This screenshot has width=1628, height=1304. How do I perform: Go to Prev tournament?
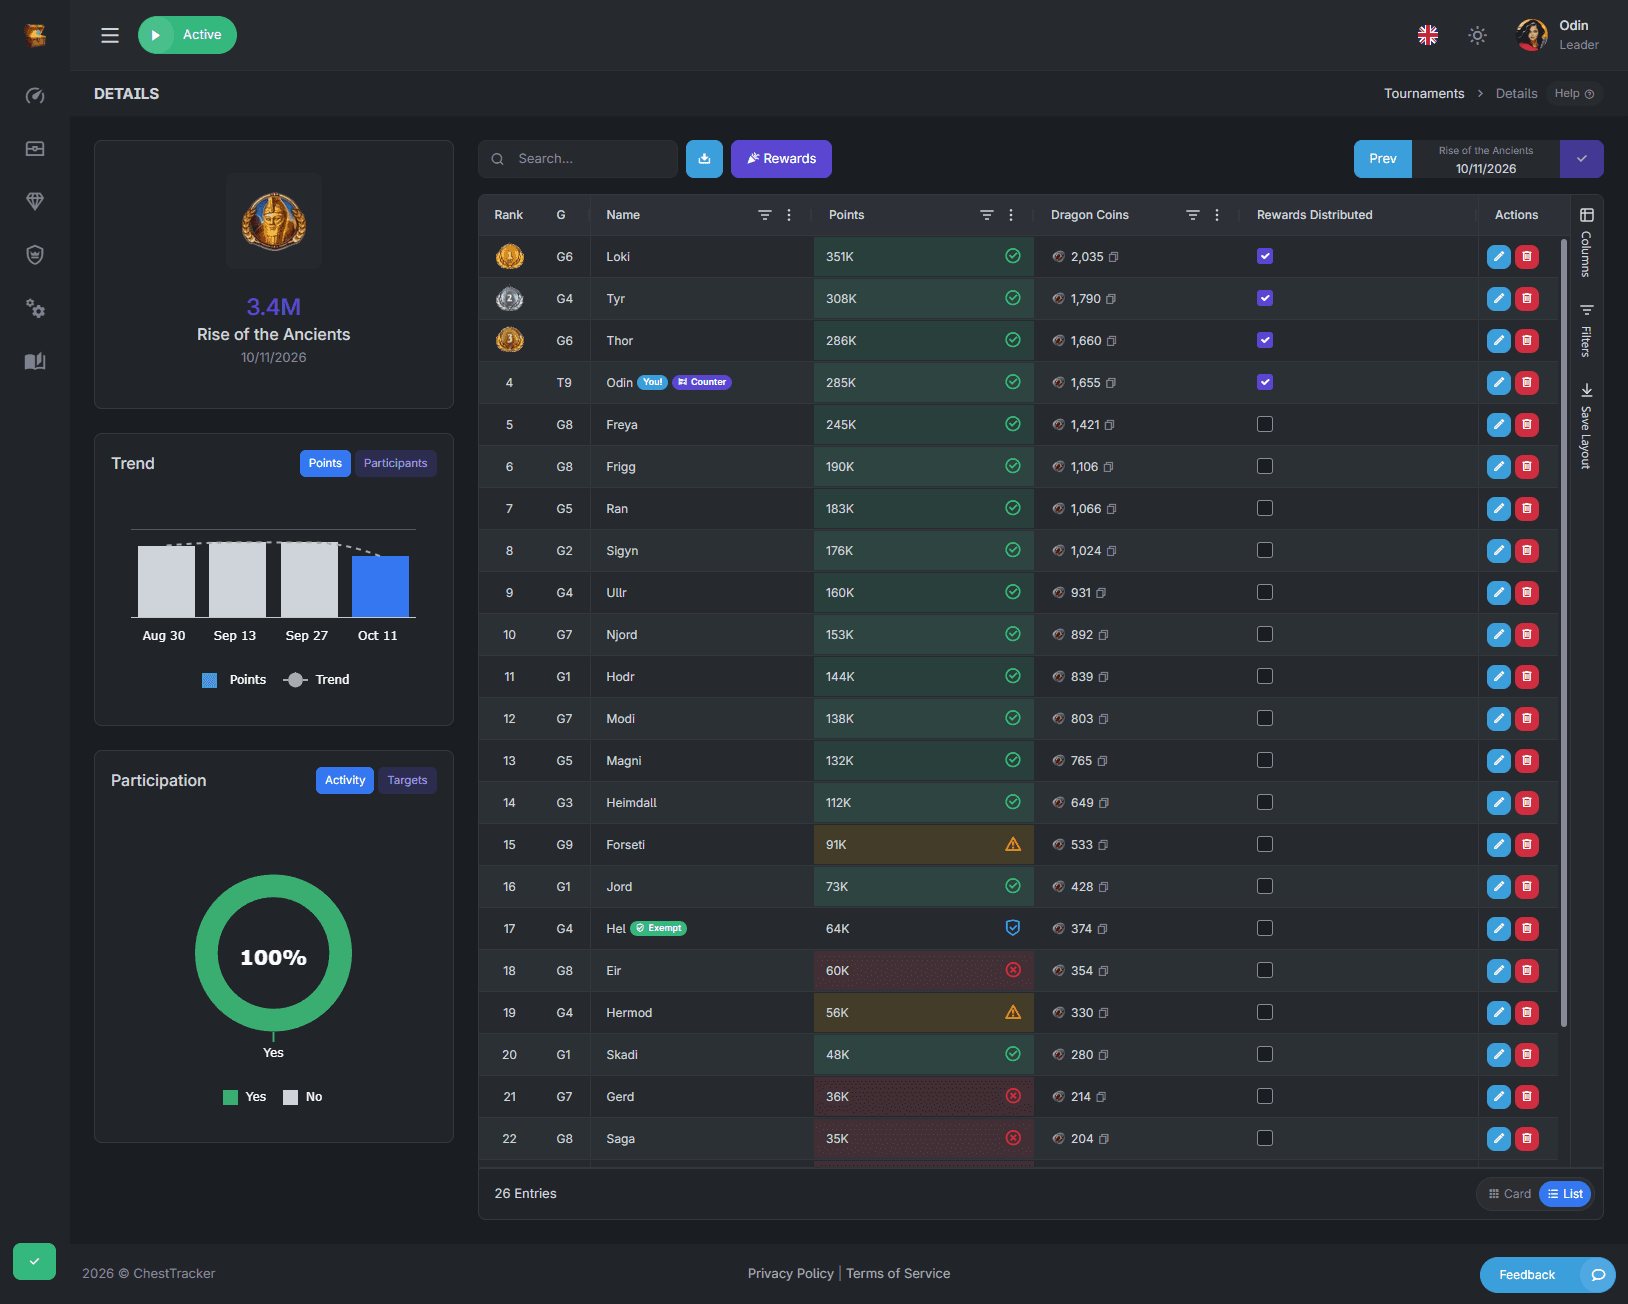tap(1383, 159)
